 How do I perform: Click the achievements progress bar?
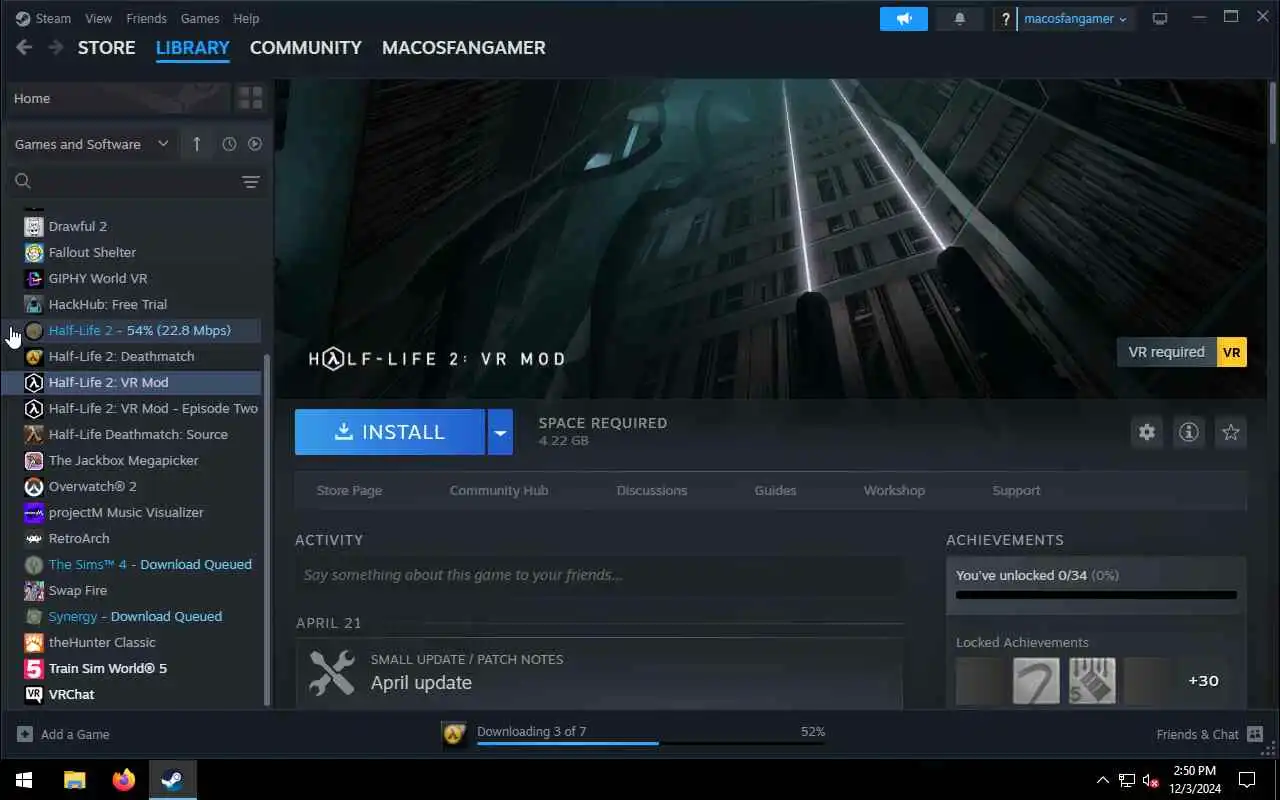click(x=1096, y=595)
